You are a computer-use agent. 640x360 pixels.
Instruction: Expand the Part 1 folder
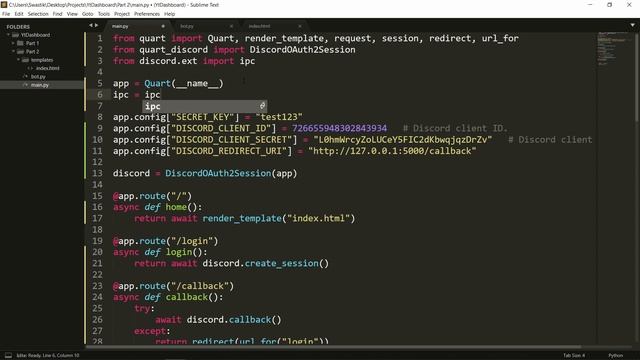[x=13, y=43]
